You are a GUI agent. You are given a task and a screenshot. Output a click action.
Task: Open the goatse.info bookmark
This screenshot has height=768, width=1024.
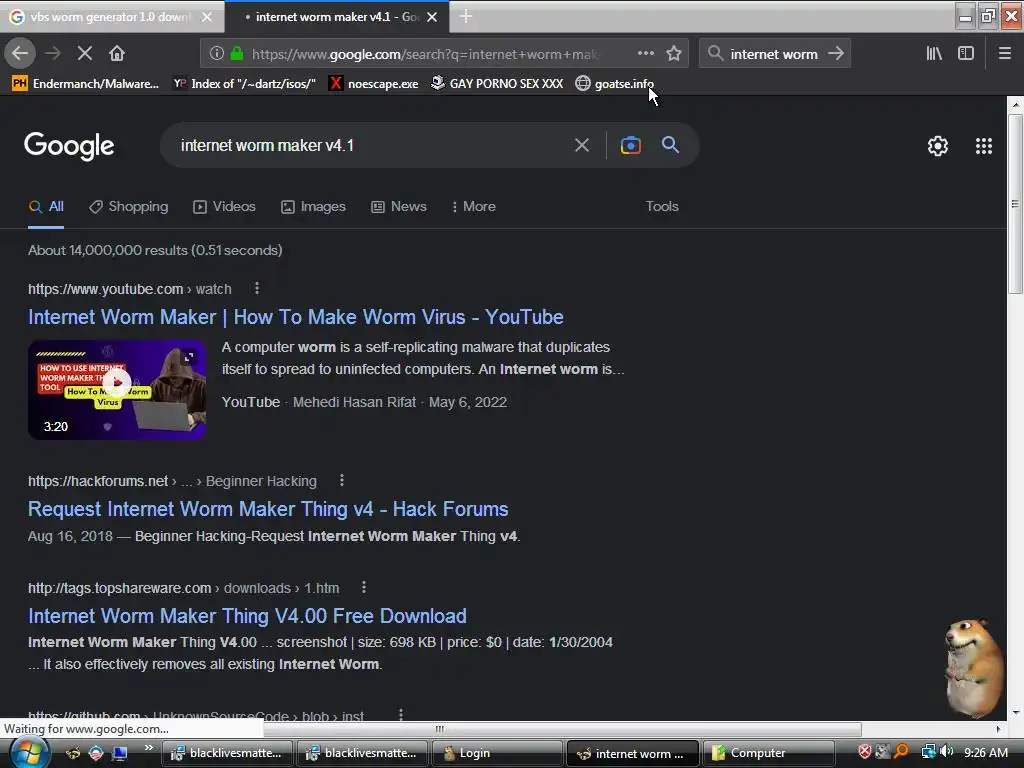point(615,84)
